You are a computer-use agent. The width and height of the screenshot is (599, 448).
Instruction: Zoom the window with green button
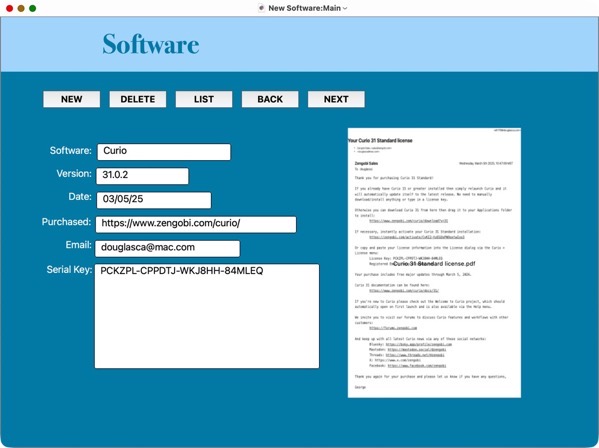tap(33, 8)
